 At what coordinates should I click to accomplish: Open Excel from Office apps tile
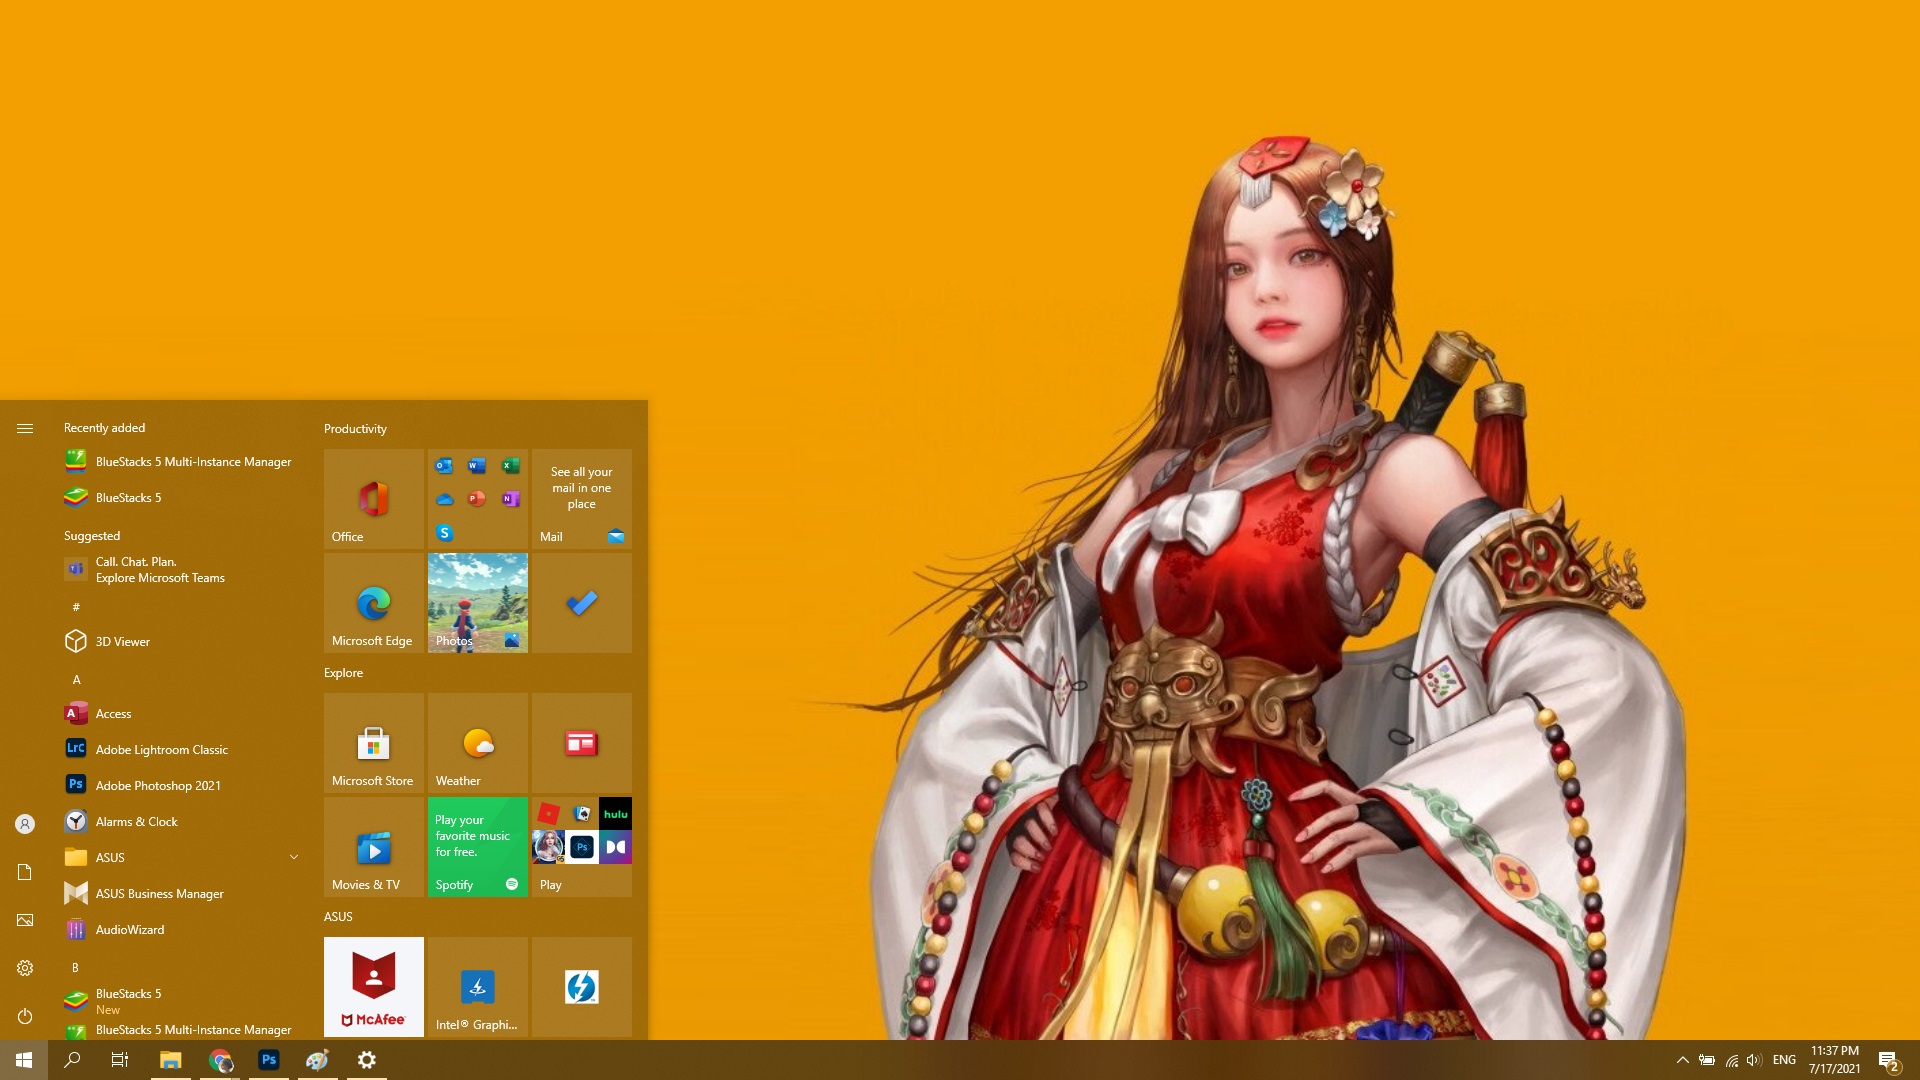(510, 466)
